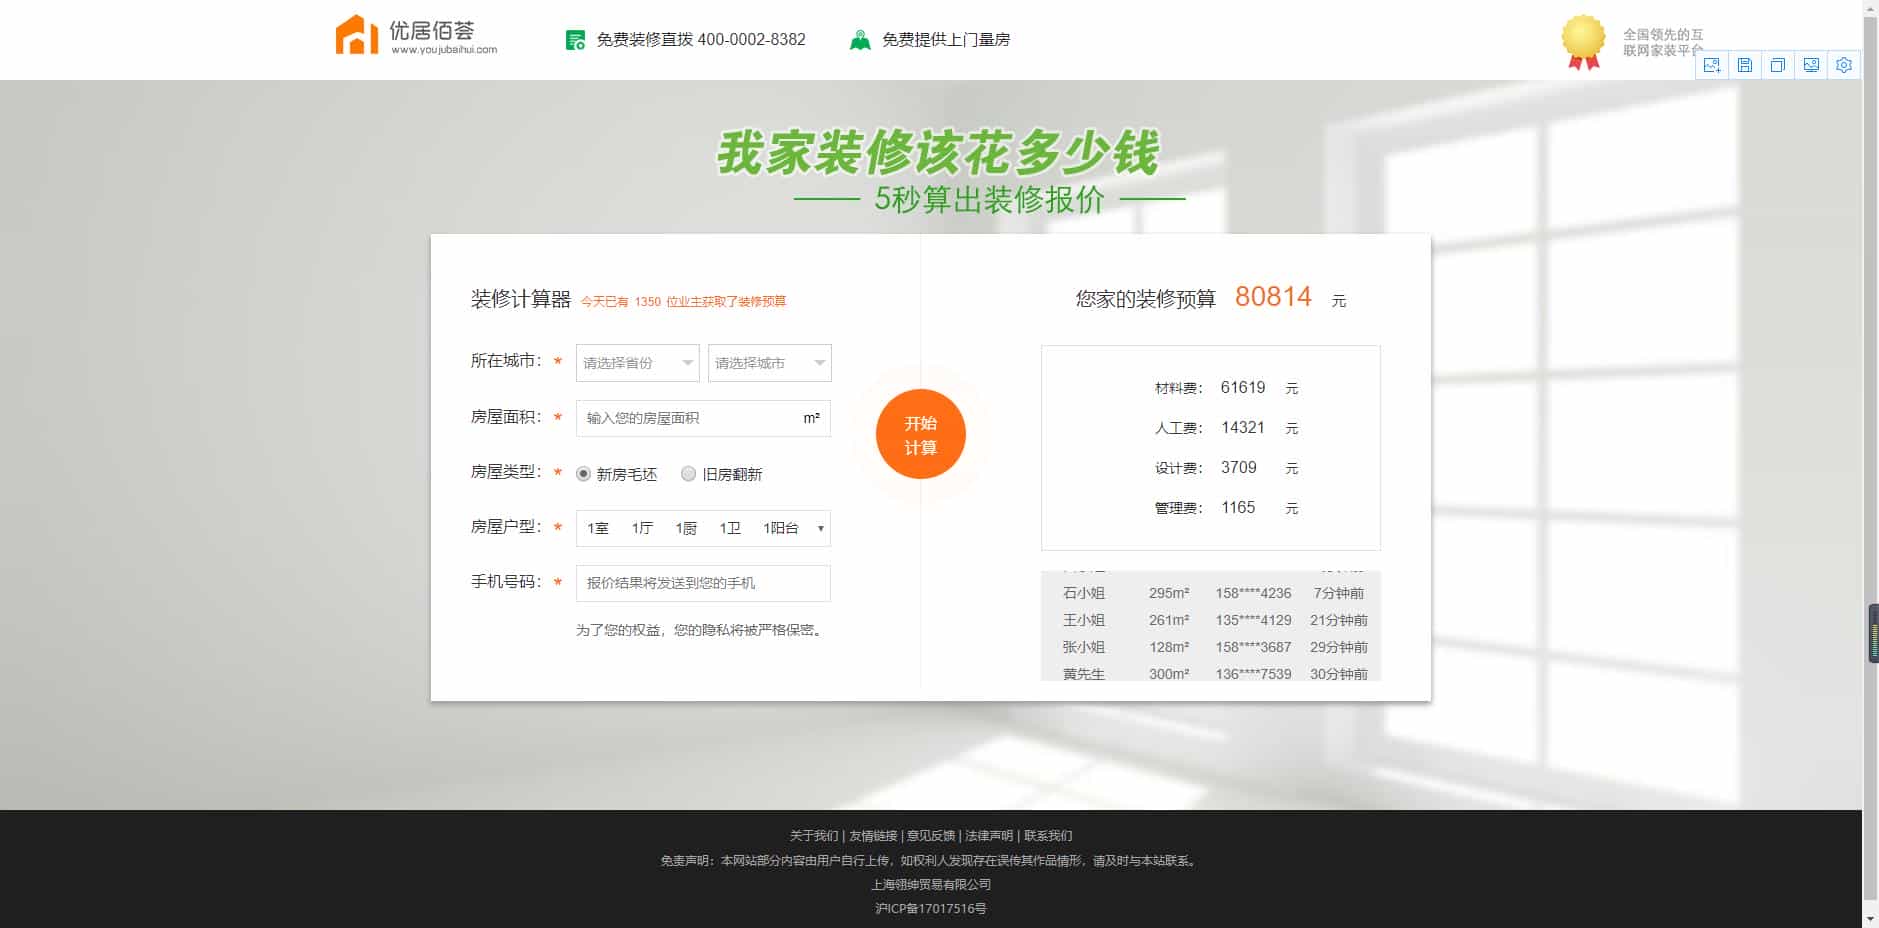Click the 黄先生 row in the list
Screen dimensions: 1879x928
pyautogui.click(x=1211, y=673)
